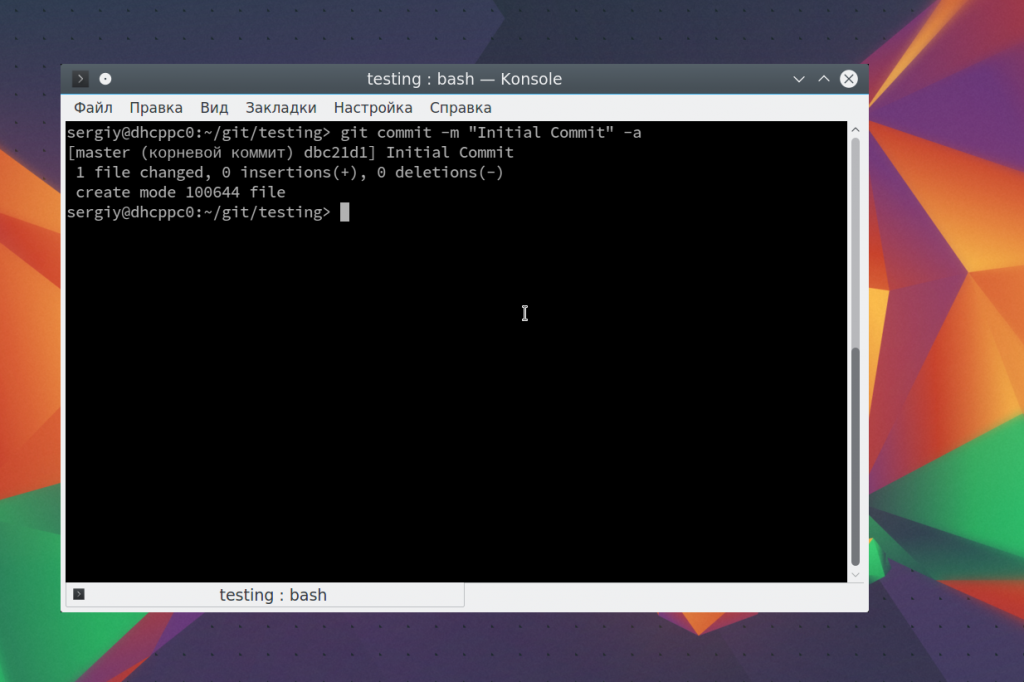Viewport: 1024px width, 682px height.
Task: Close the Konsole window
Action: (x=848, y=79)
